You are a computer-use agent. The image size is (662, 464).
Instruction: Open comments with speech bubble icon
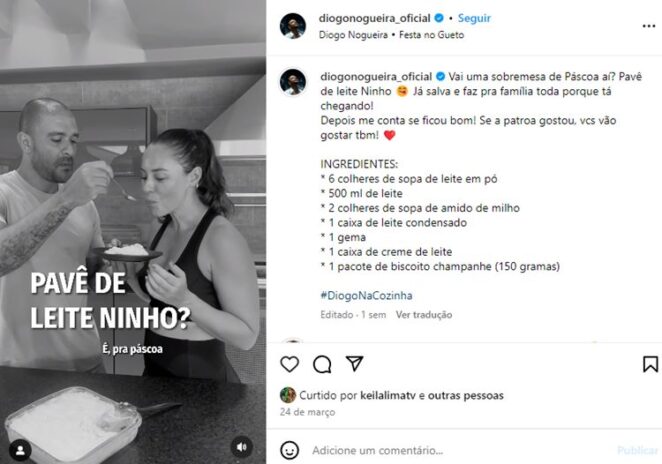(322, 364)
